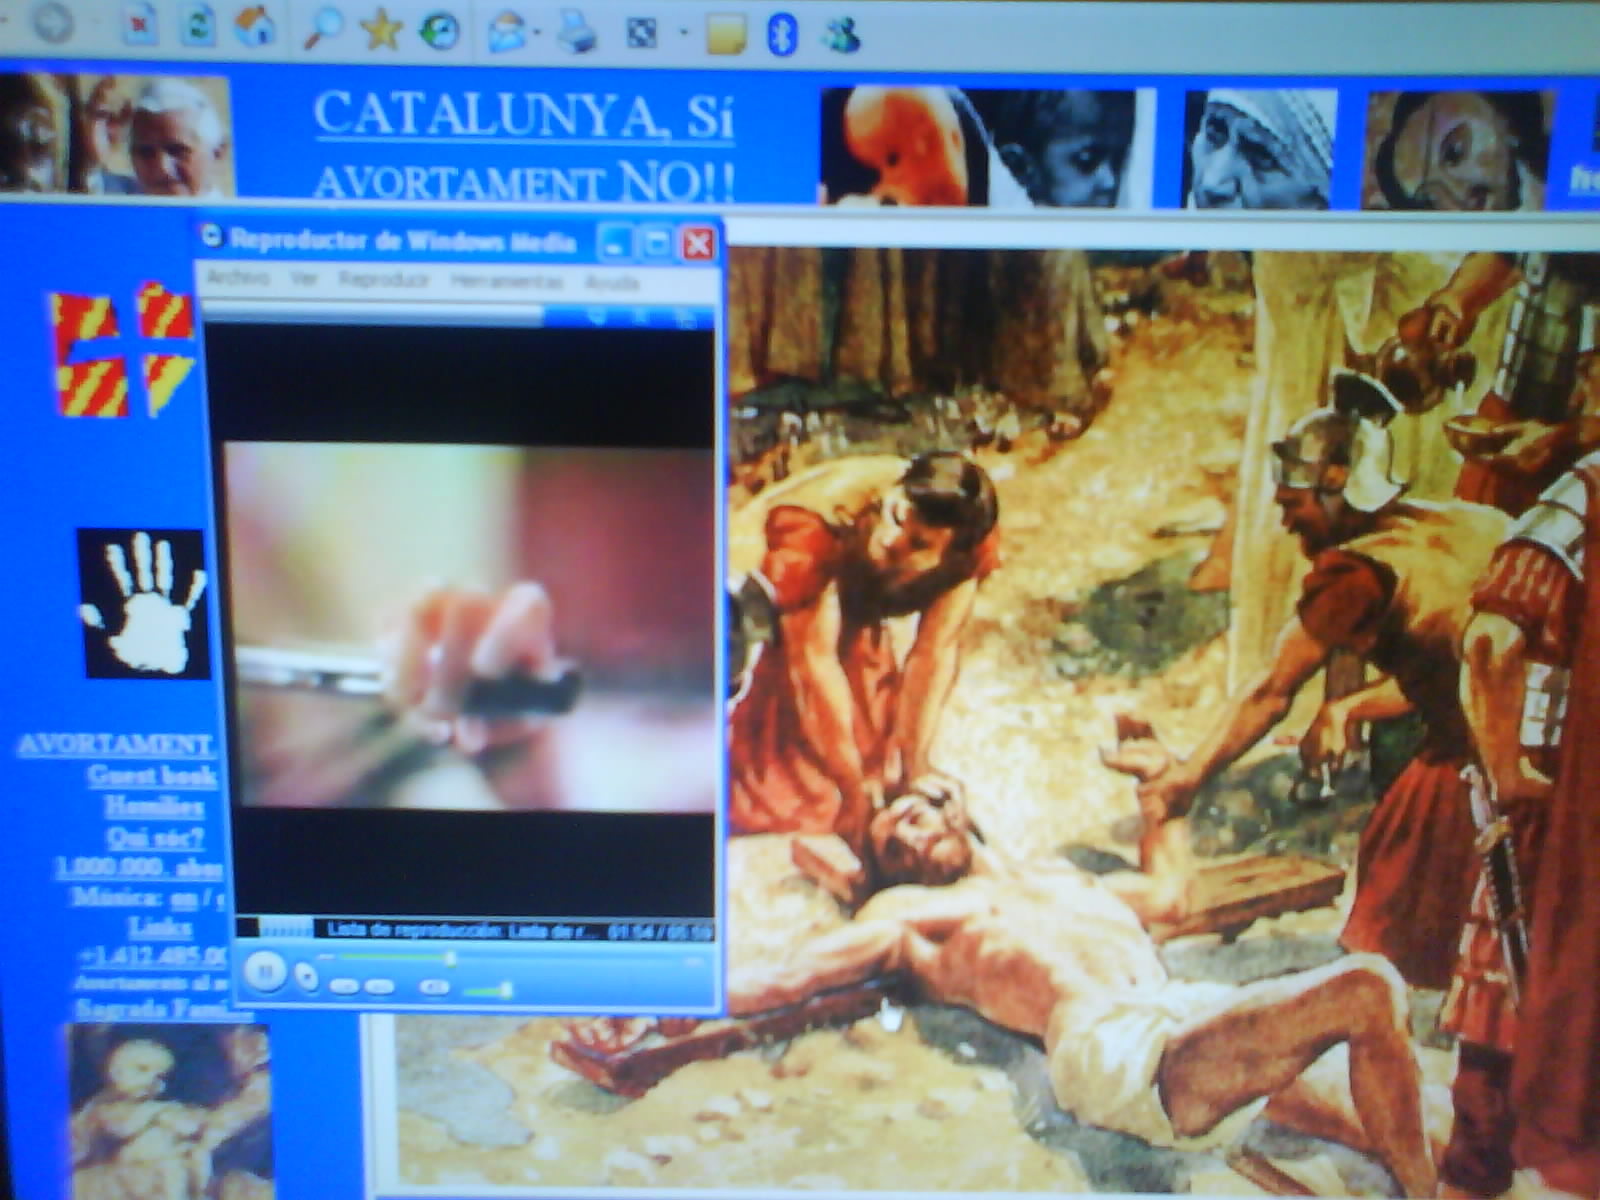
Task: Click the dark square icon next to Print
Action: click(641, 35)
